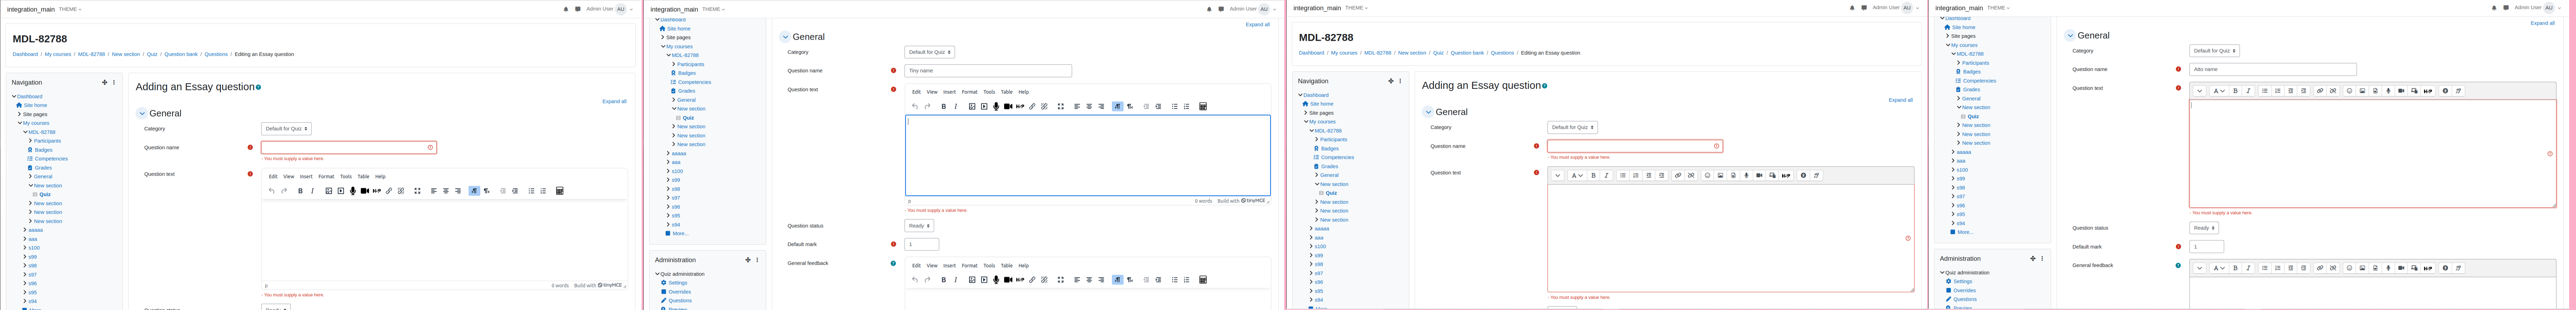
Task: Expand aaaaa course node in leftmost Navigation tree
Action: pyautogui.click(x=25, y=230)
